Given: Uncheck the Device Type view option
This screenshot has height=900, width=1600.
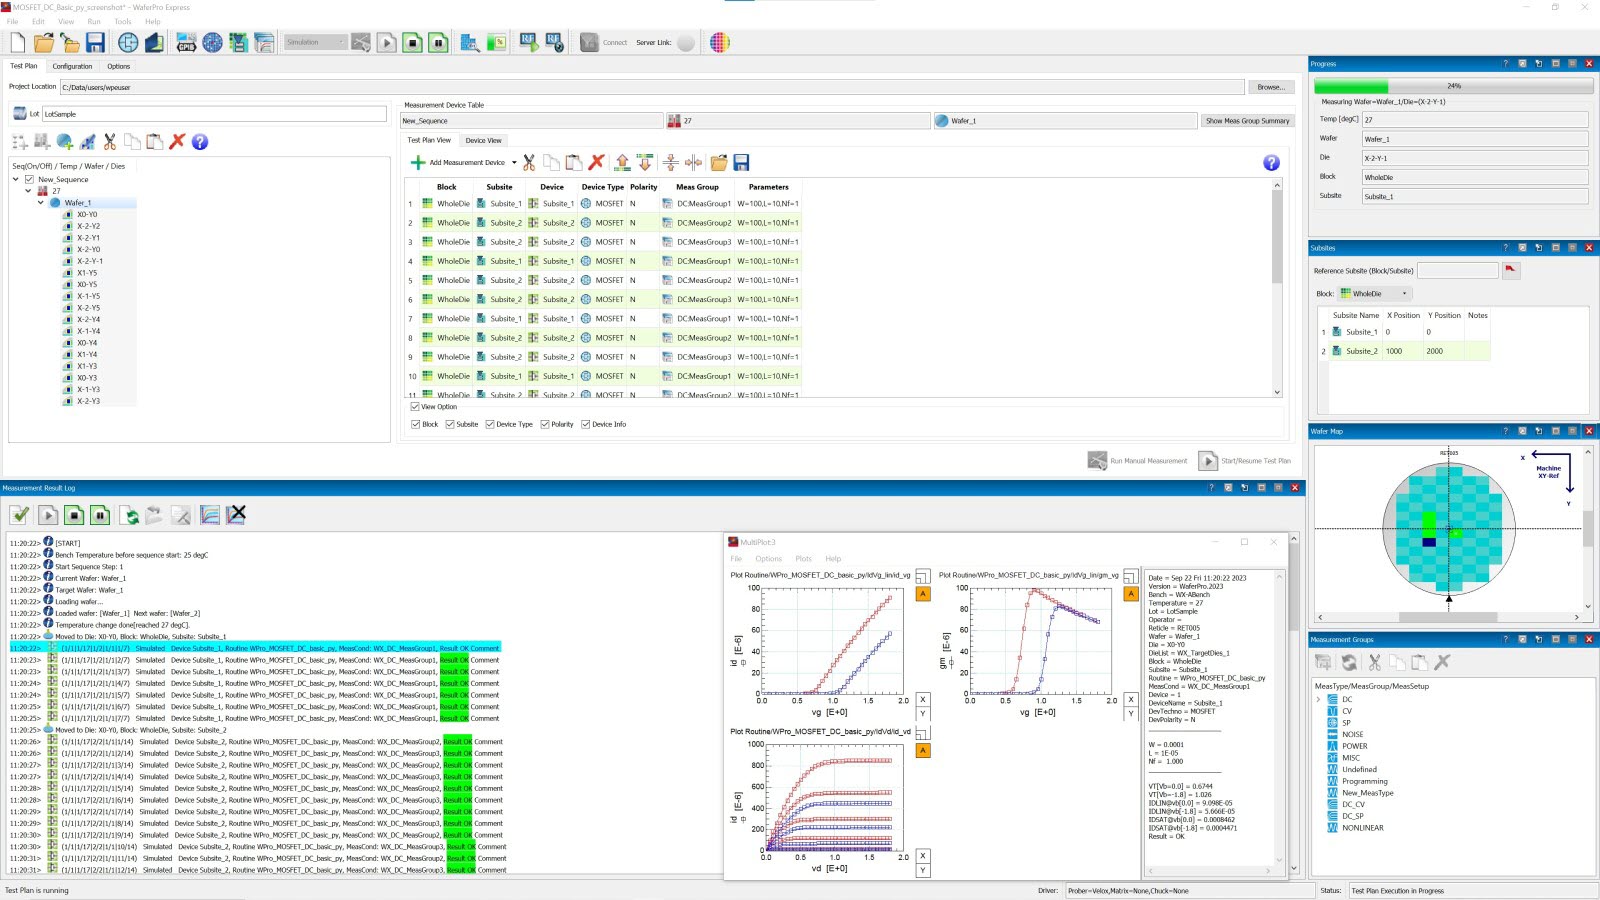Looking at the screenshot, I should point(490,424).
